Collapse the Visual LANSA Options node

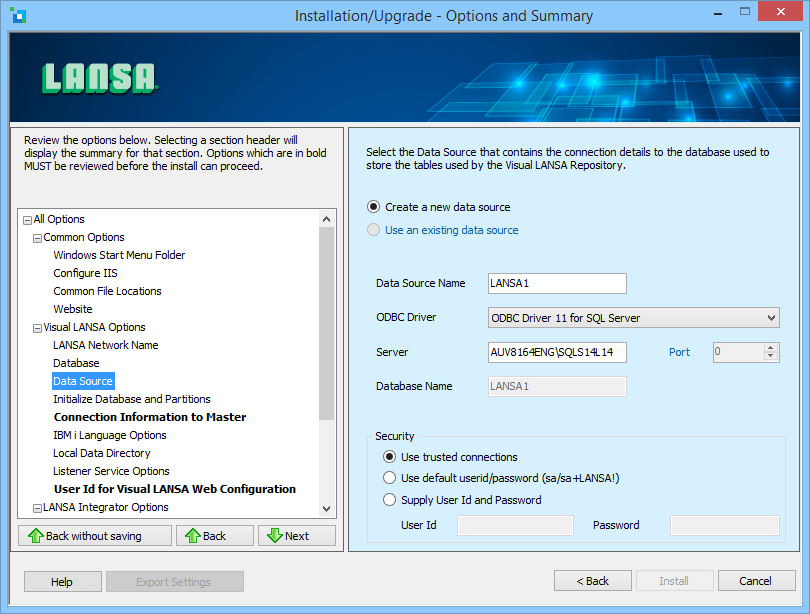tap(37, 328)
